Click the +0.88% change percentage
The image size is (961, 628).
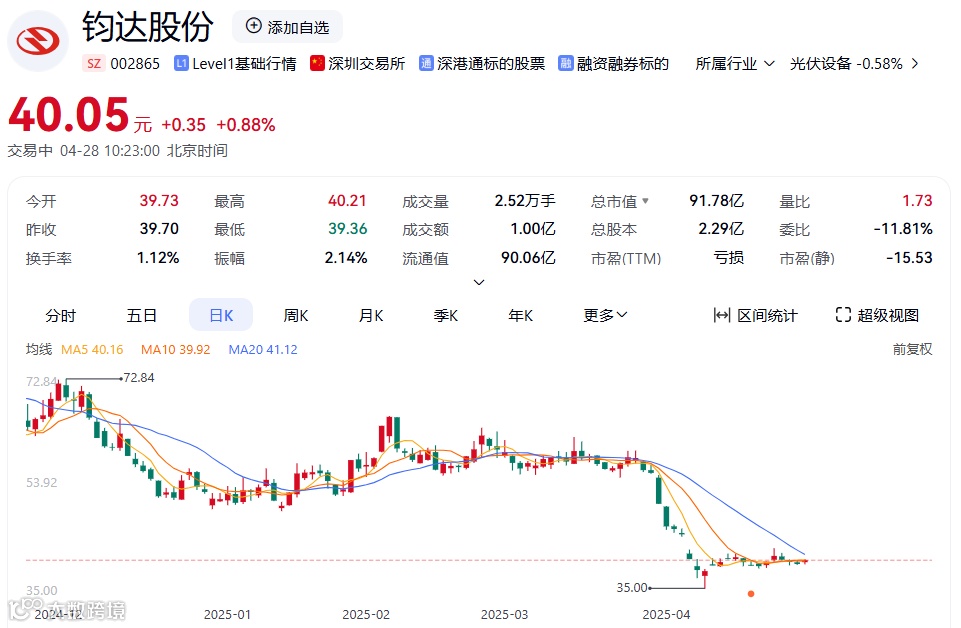coord(246,125)
